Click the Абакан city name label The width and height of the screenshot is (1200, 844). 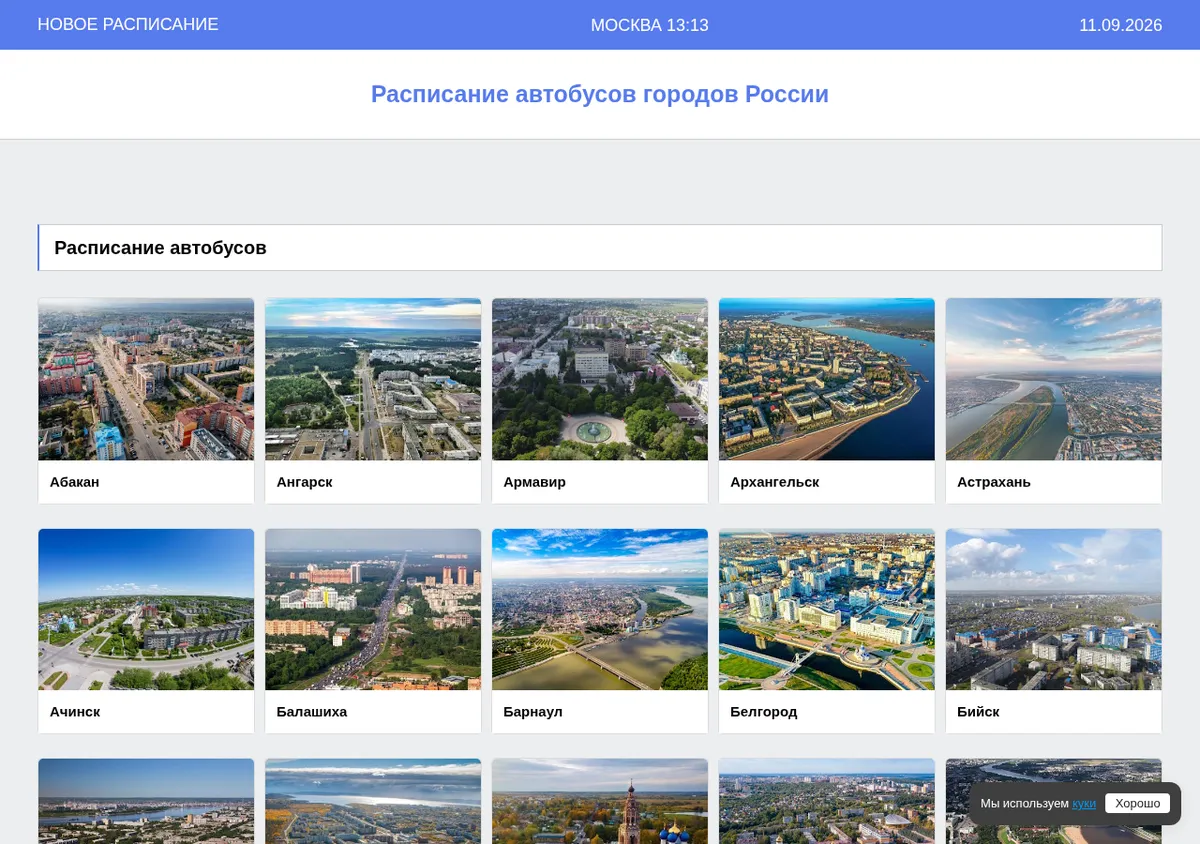(x=75, y=482)
